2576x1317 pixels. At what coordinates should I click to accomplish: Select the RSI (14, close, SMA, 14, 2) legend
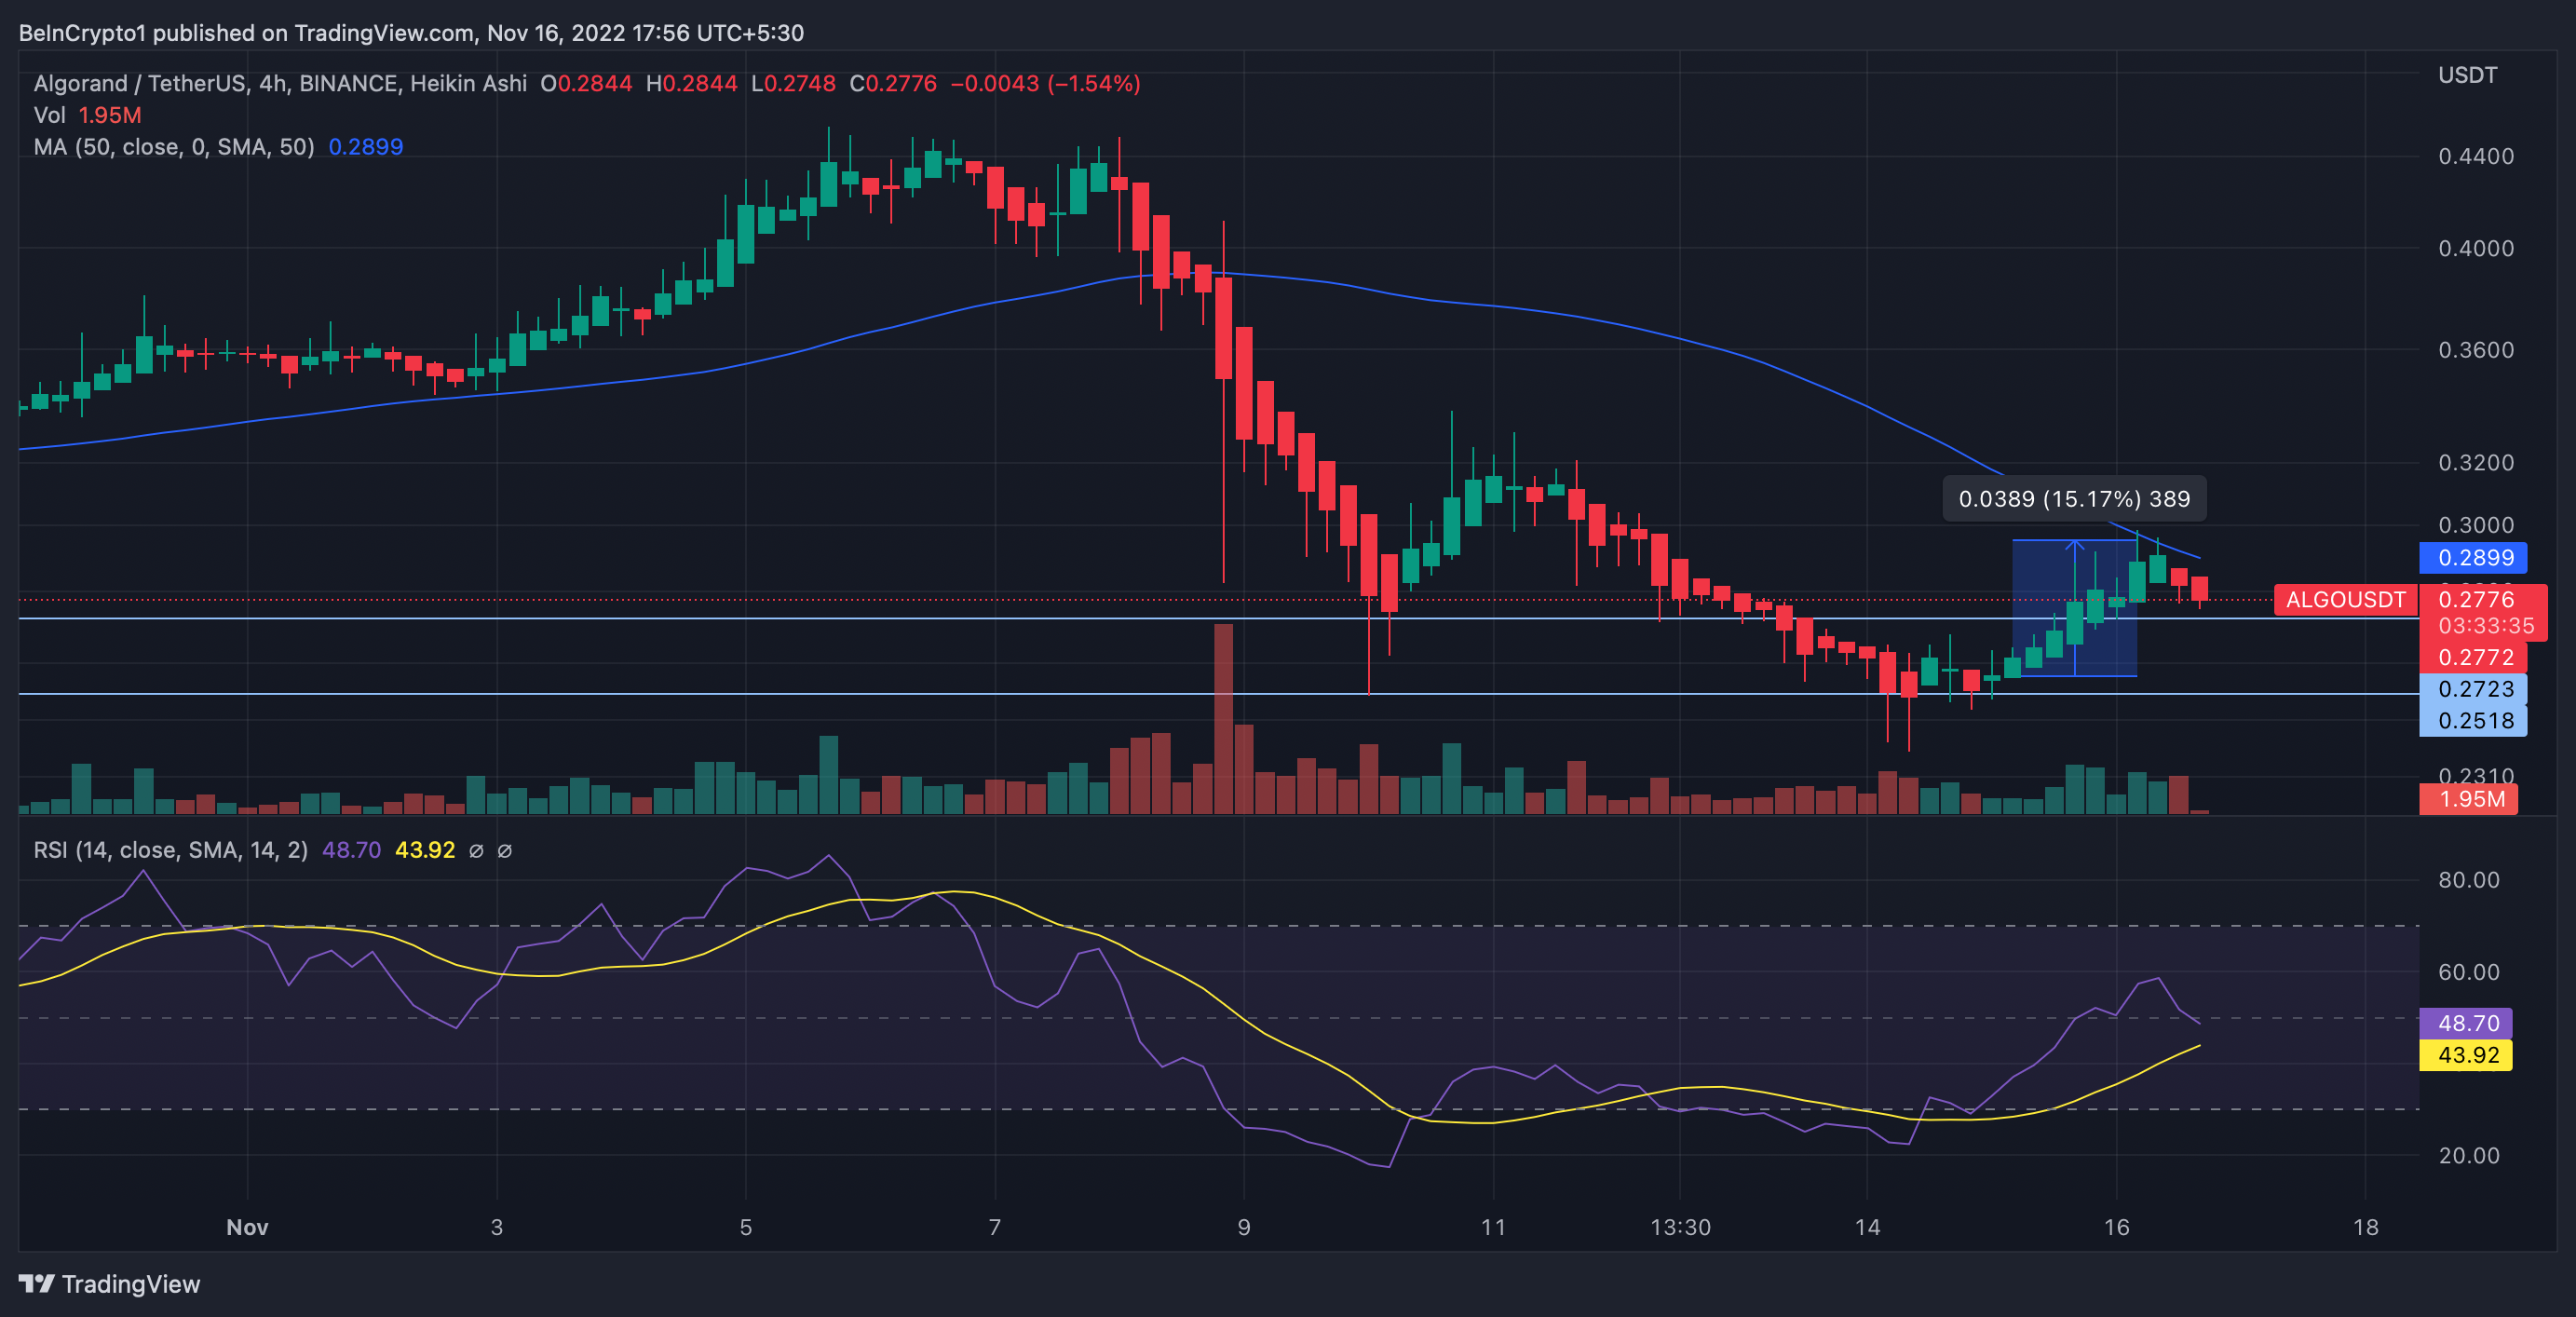click(x=170, y=850)
